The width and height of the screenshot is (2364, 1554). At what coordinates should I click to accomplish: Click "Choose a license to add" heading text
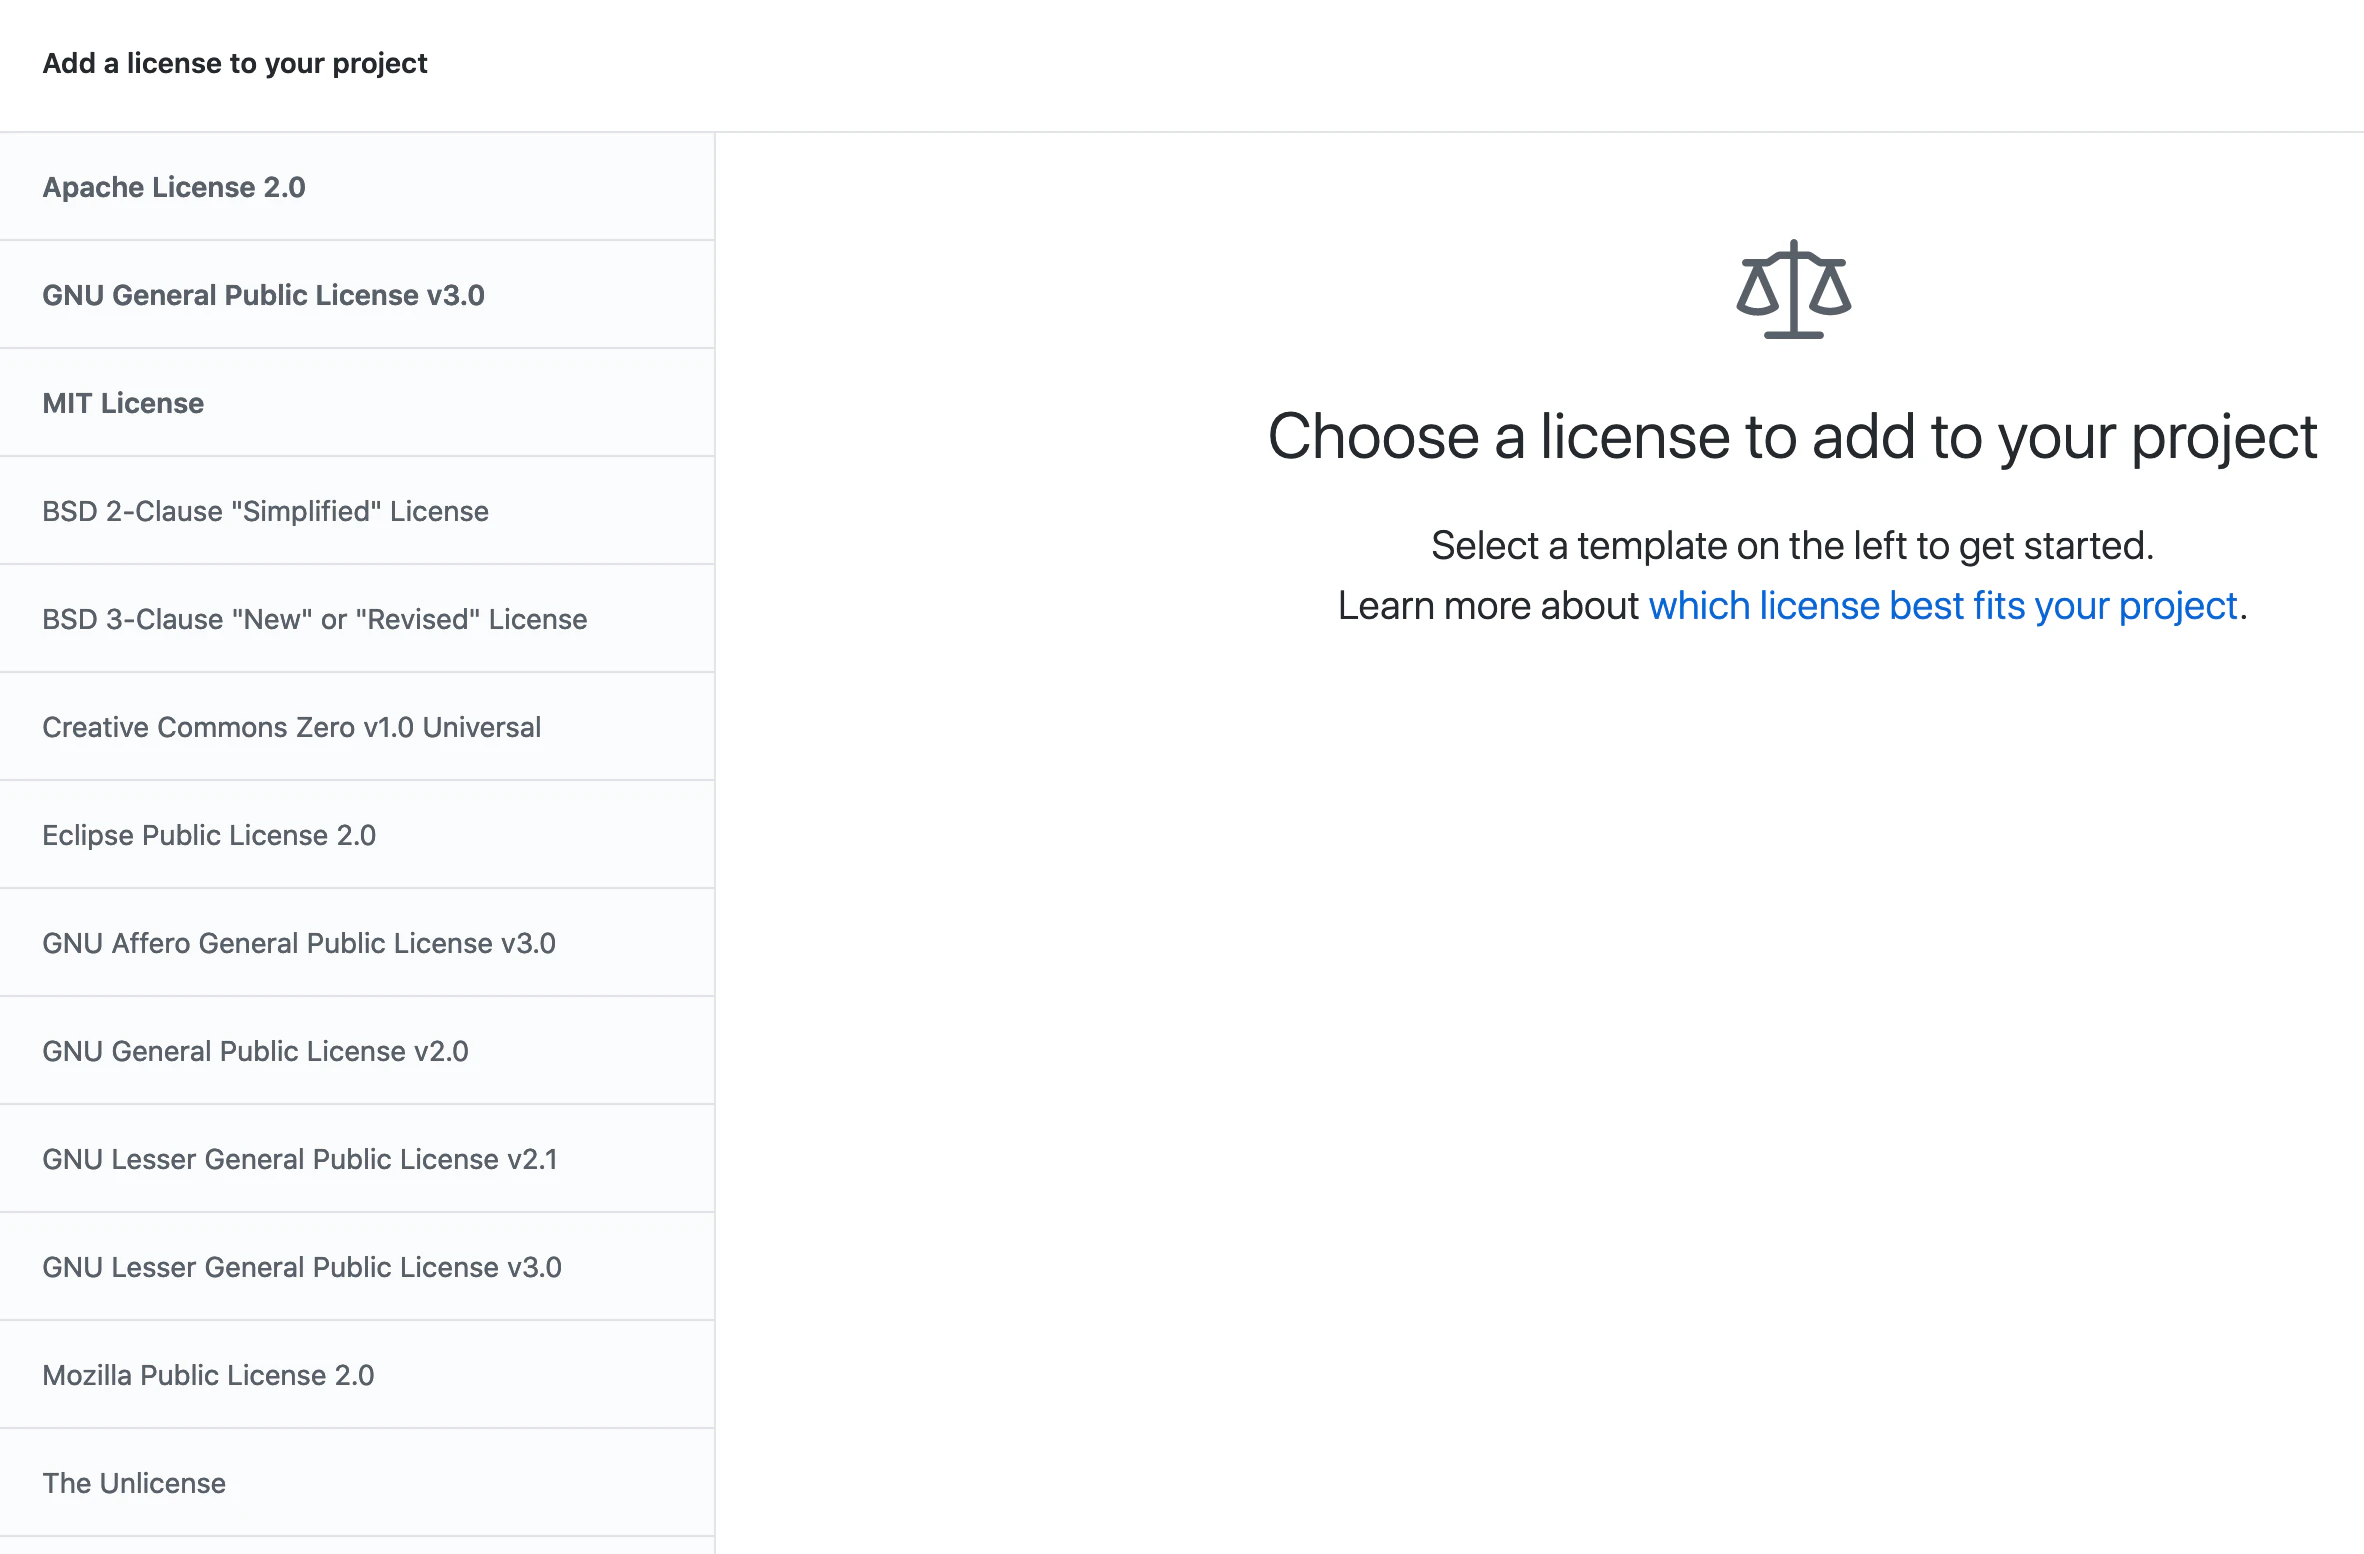(1792, 437)
